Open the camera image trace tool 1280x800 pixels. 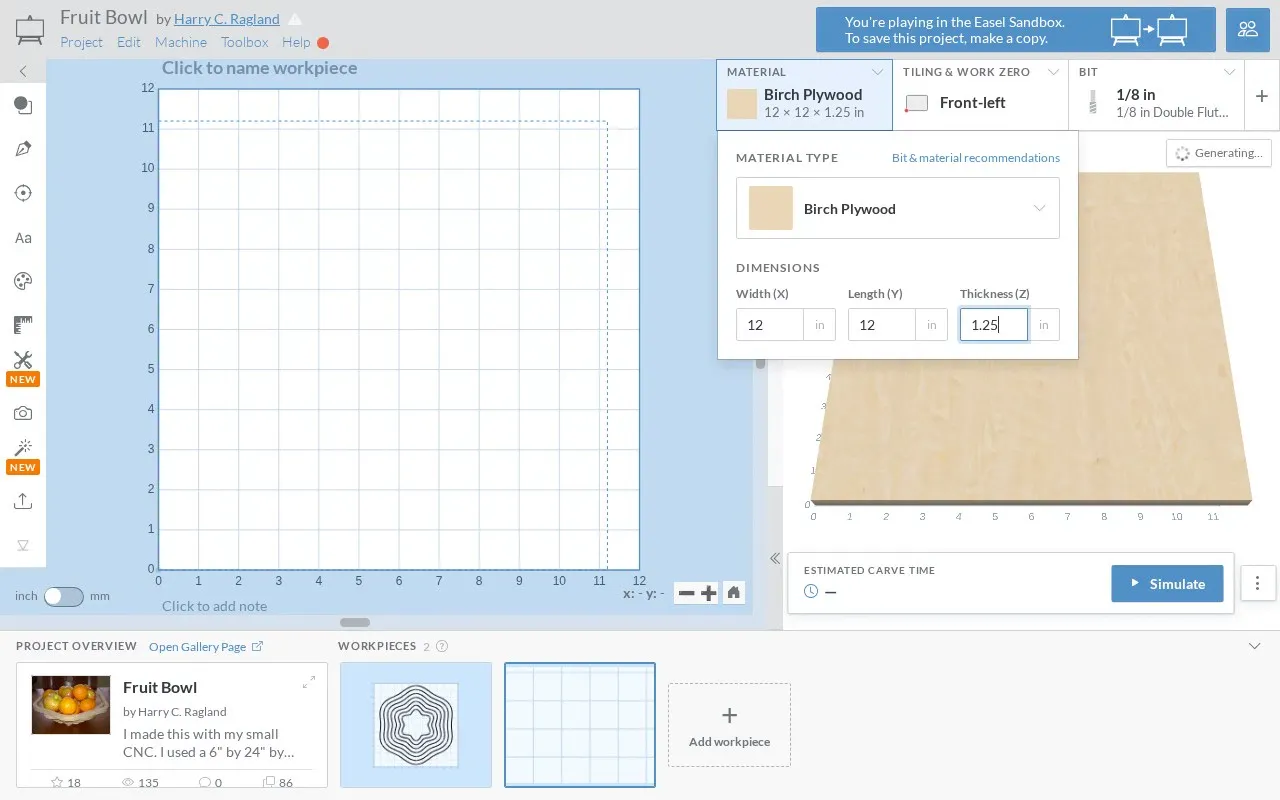click(23, 413)
